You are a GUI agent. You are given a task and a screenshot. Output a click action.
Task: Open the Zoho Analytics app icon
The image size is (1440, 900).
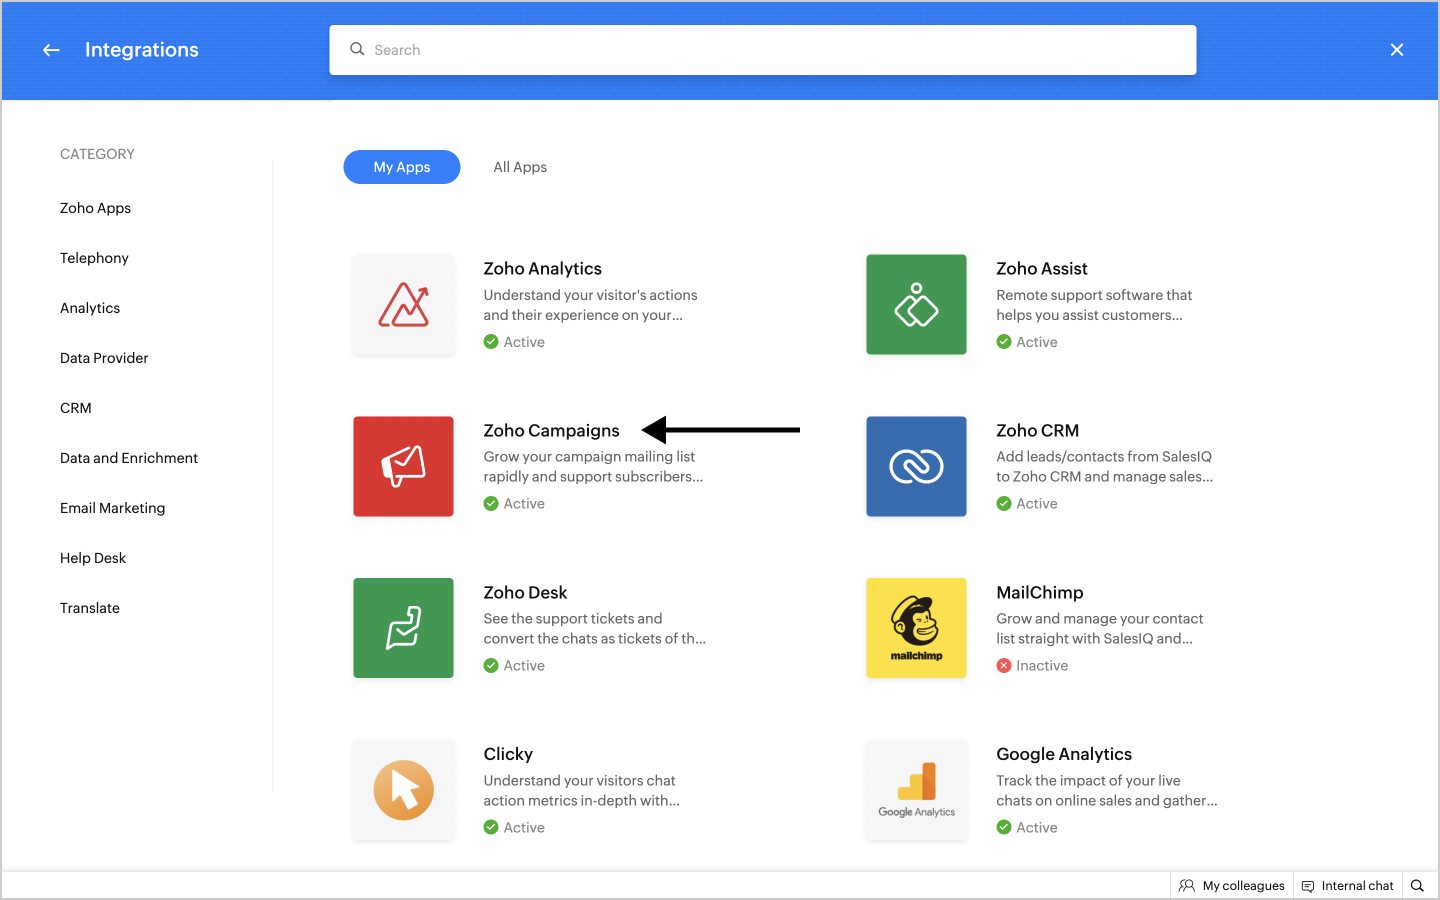coord(404,305)
